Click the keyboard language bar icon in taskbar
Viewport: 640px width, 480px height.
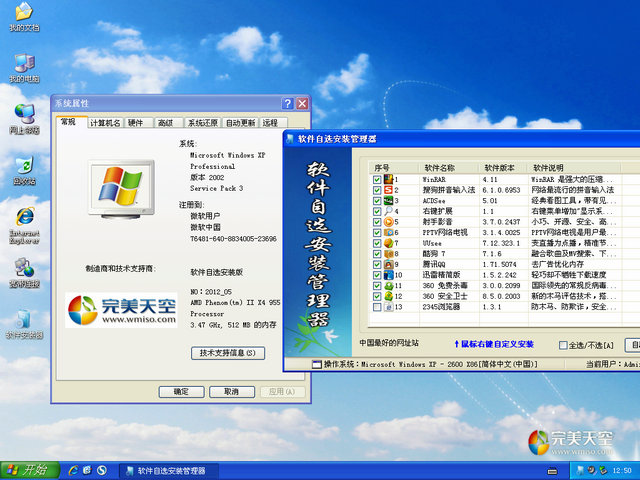[552, 471]
